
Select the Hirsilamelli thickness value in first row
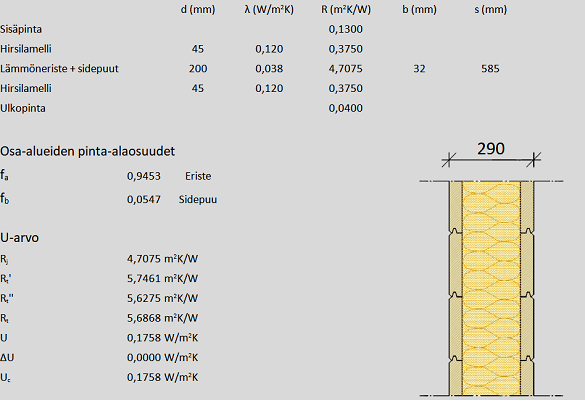198,49
